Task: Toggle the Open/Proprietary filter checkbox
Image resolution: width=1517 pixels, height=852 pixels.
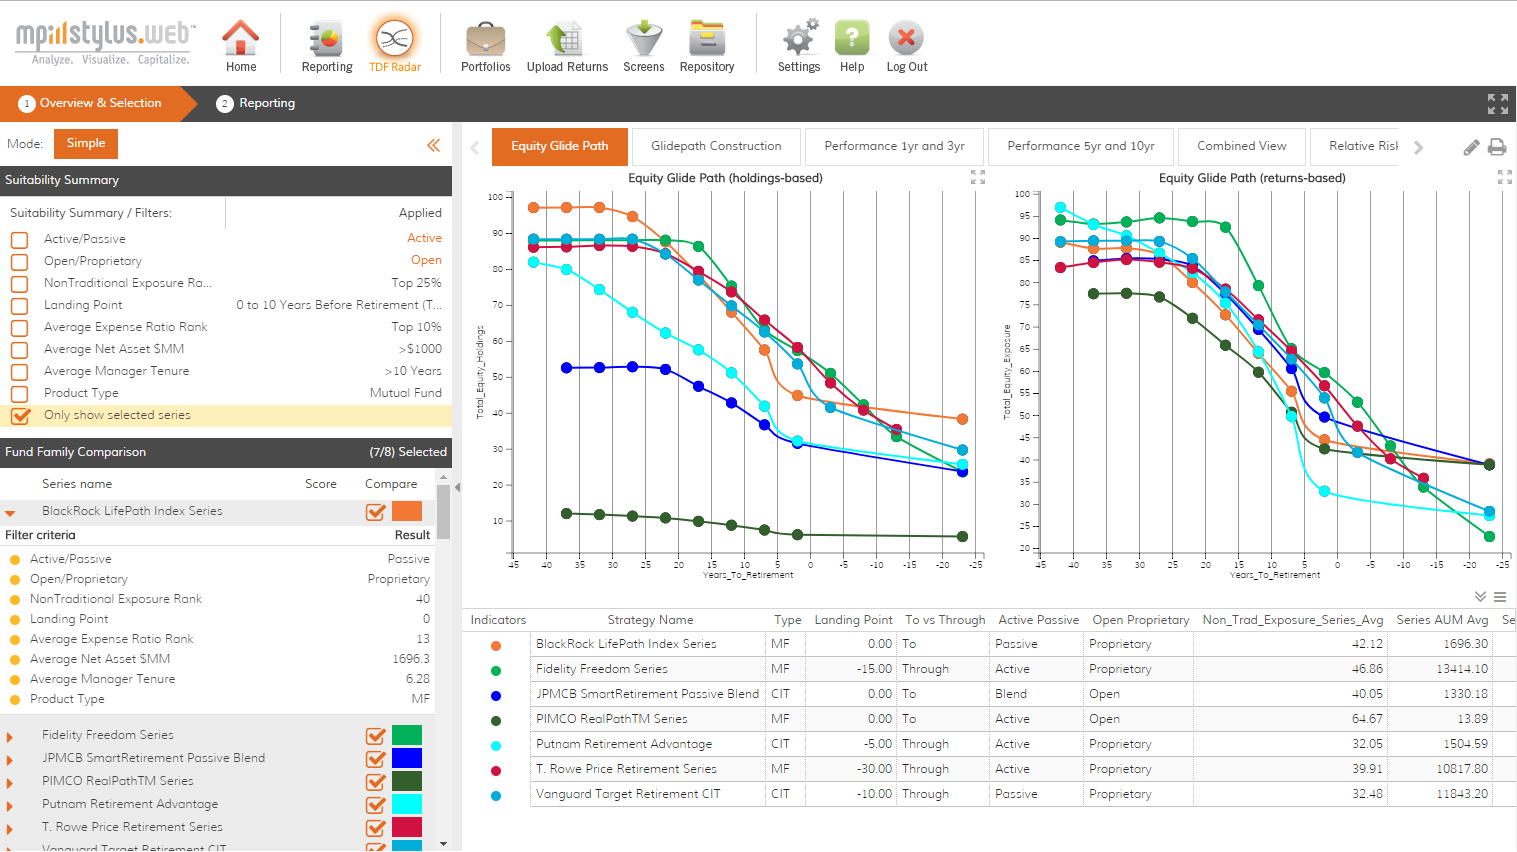Action: coord(19,262)
